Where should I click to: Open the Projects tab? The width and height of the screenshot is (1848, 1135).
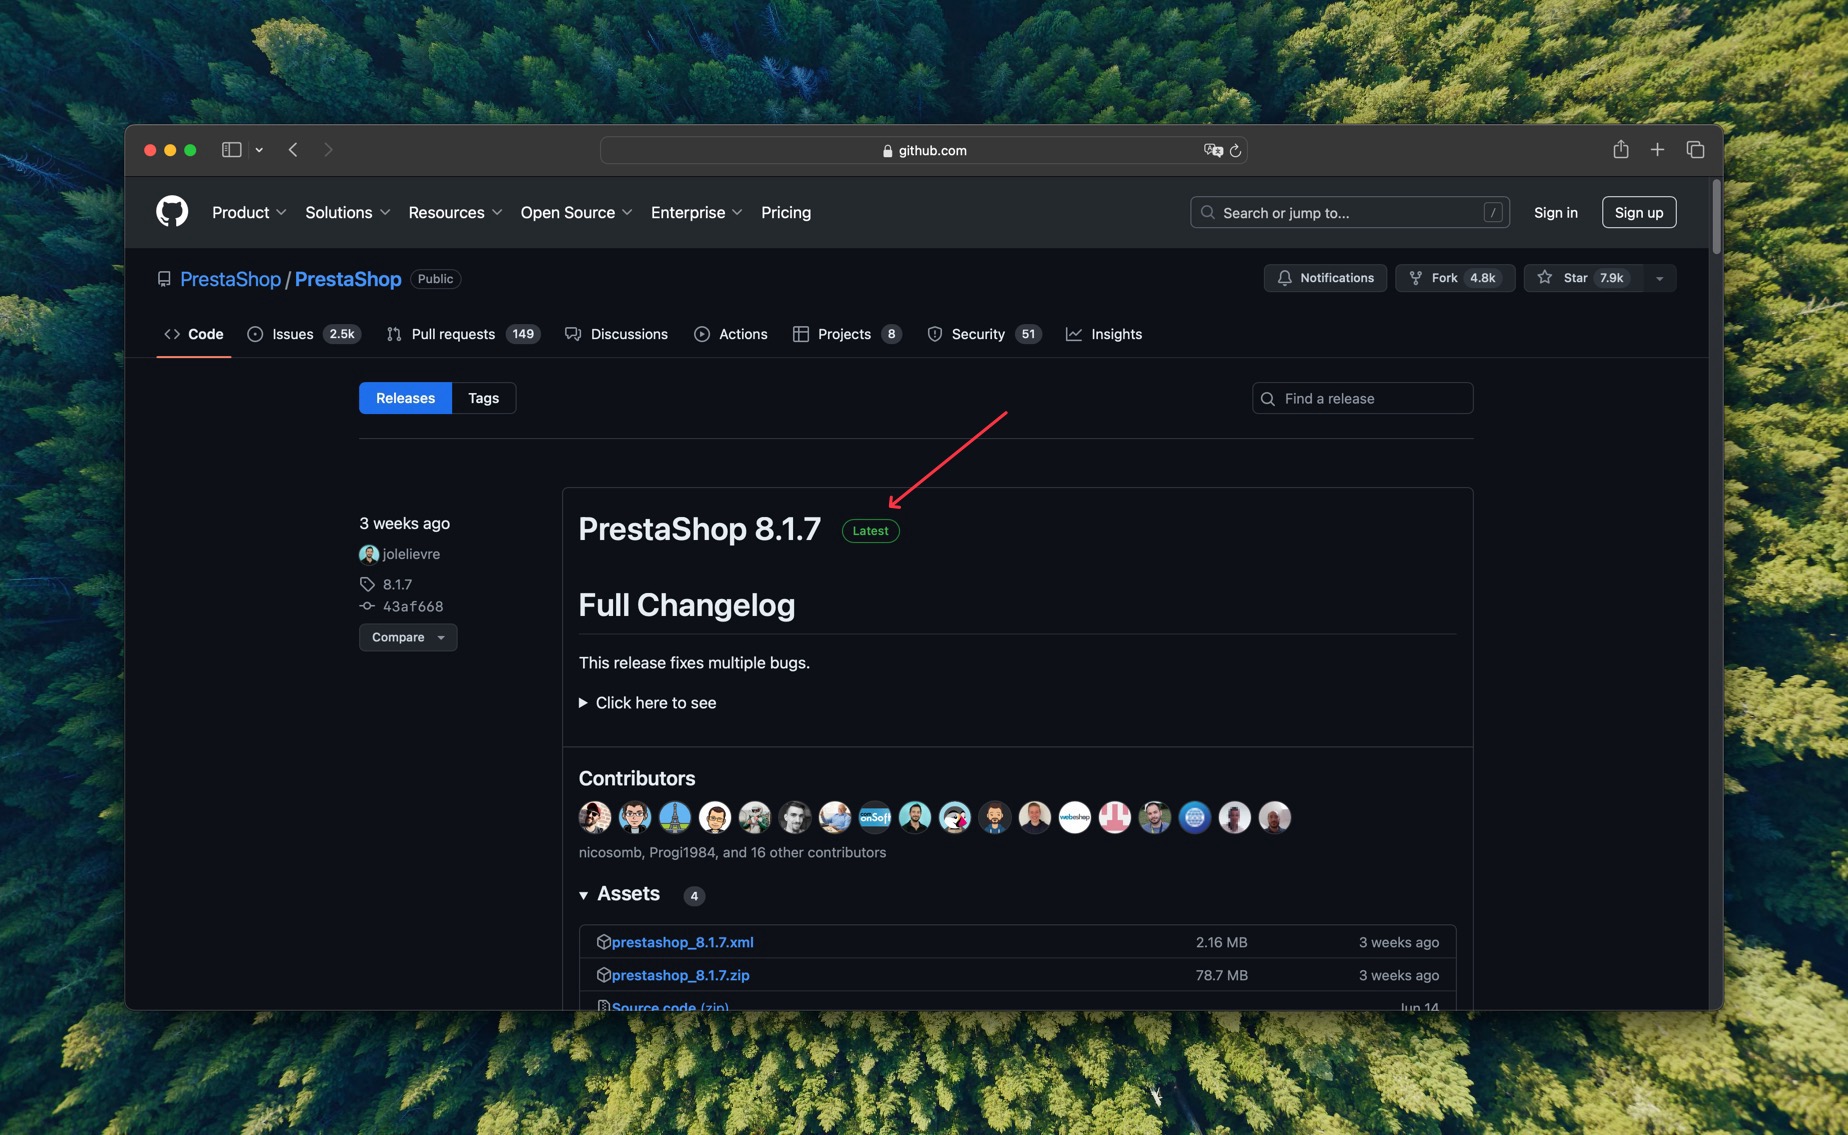coord(847,334)
